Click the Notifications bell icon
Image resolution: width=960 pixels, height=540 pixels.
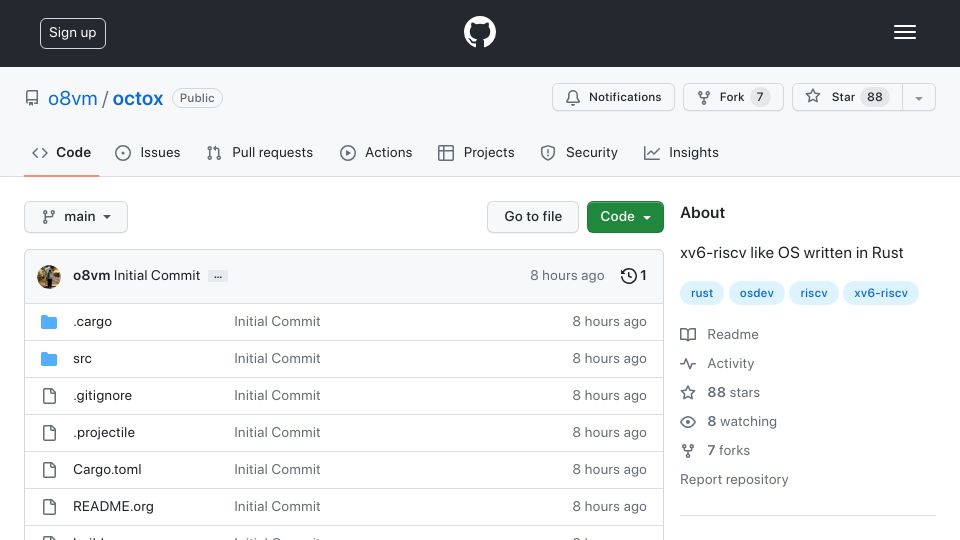572,97
